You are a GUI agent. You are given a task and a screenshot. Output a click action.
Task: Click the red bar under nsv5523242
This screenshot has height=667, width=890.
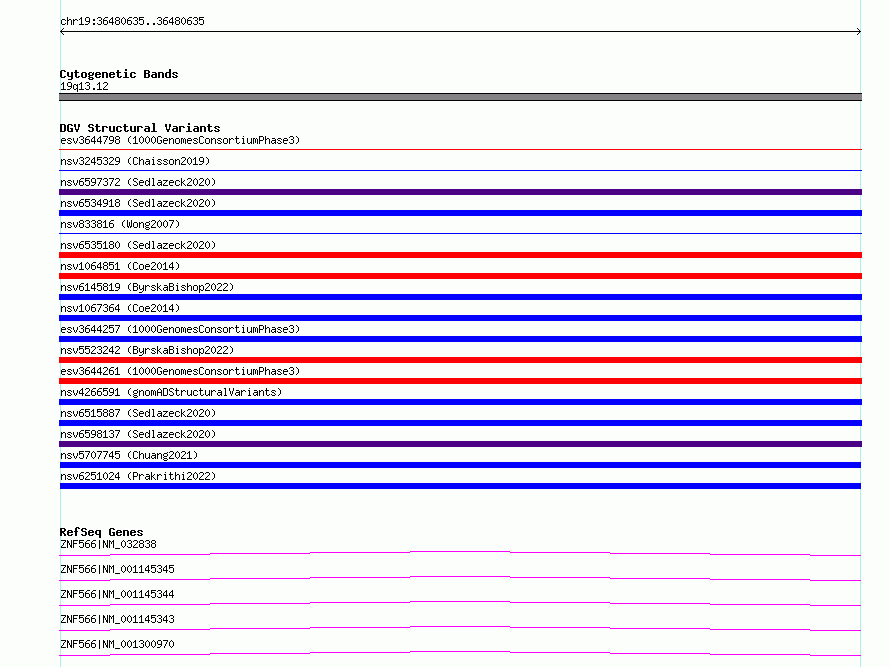[x=460, y=360]
